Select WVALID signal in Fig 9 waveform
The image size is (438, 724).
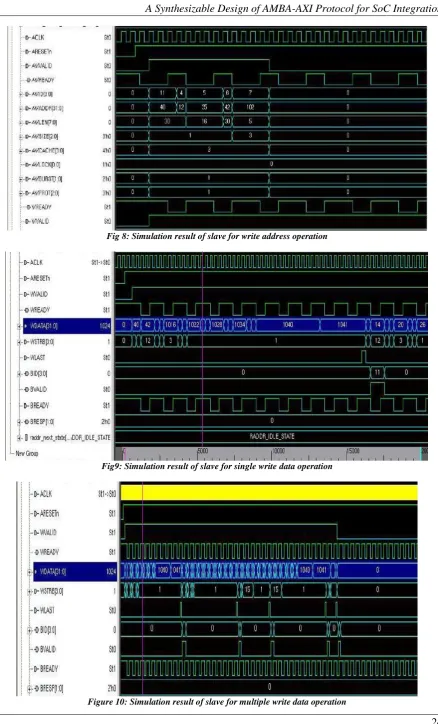[x=38, y=294]
